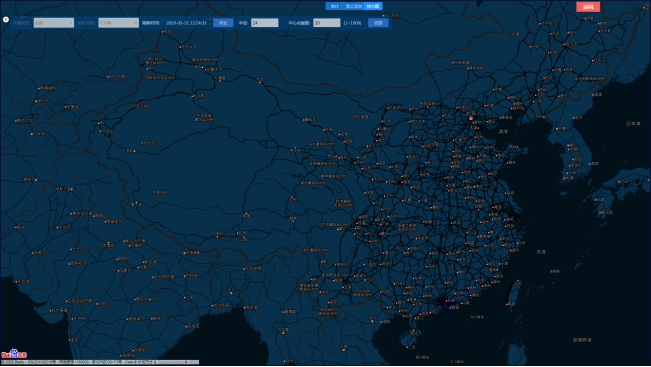Open the Baidu logo on the map
Screen dimensions: 651x367
click(x=14, y=354)
